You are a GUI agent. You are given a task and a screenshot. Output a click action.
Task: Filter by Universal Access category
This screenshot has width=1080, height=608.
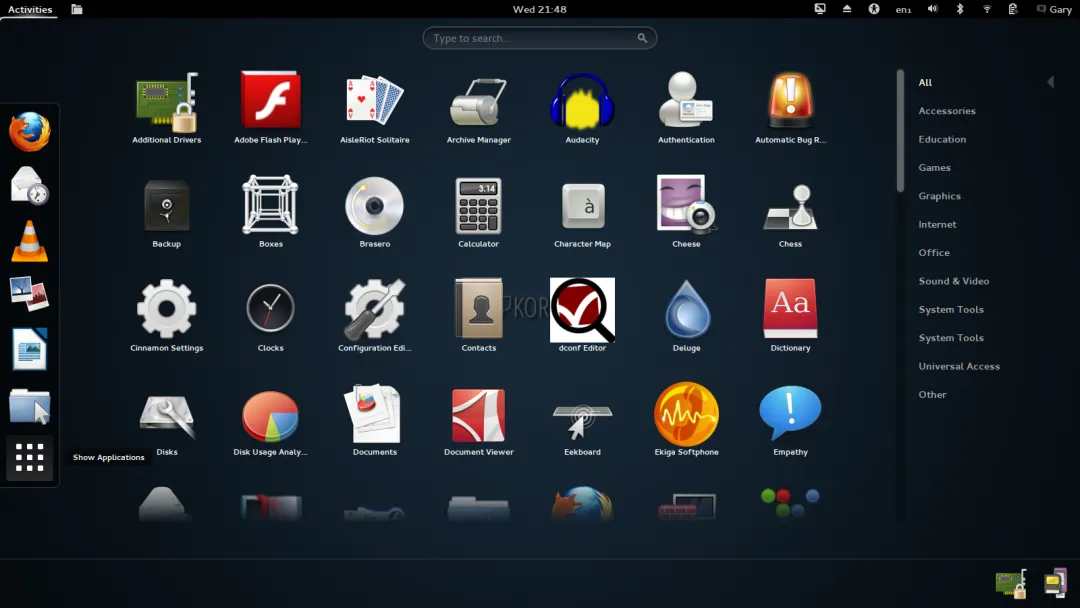coord(959,366)
